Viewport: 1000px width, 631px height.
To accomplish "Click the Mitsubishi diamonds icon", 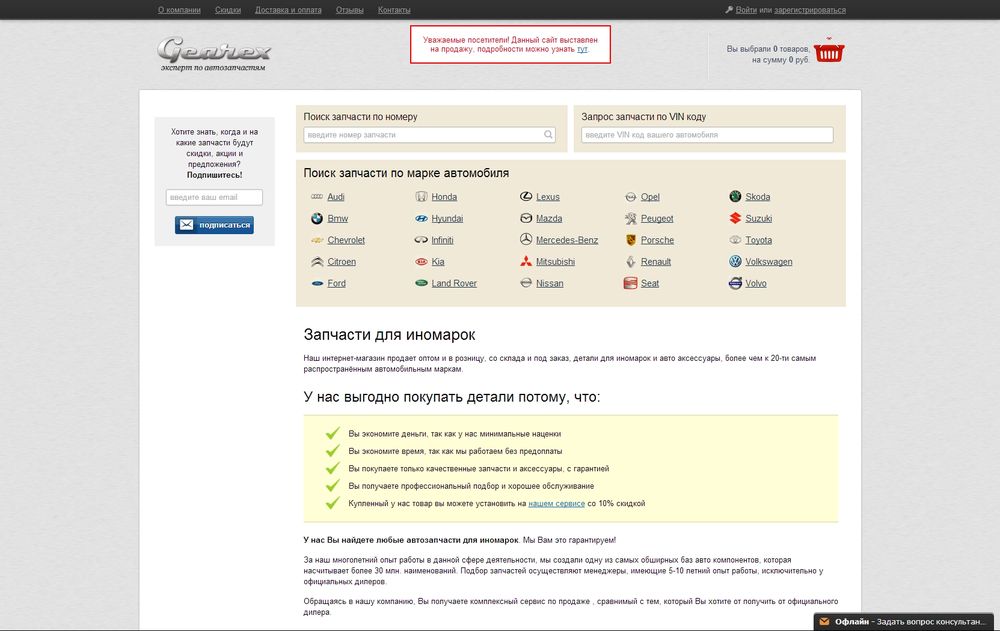I will (x=526, y=261).
